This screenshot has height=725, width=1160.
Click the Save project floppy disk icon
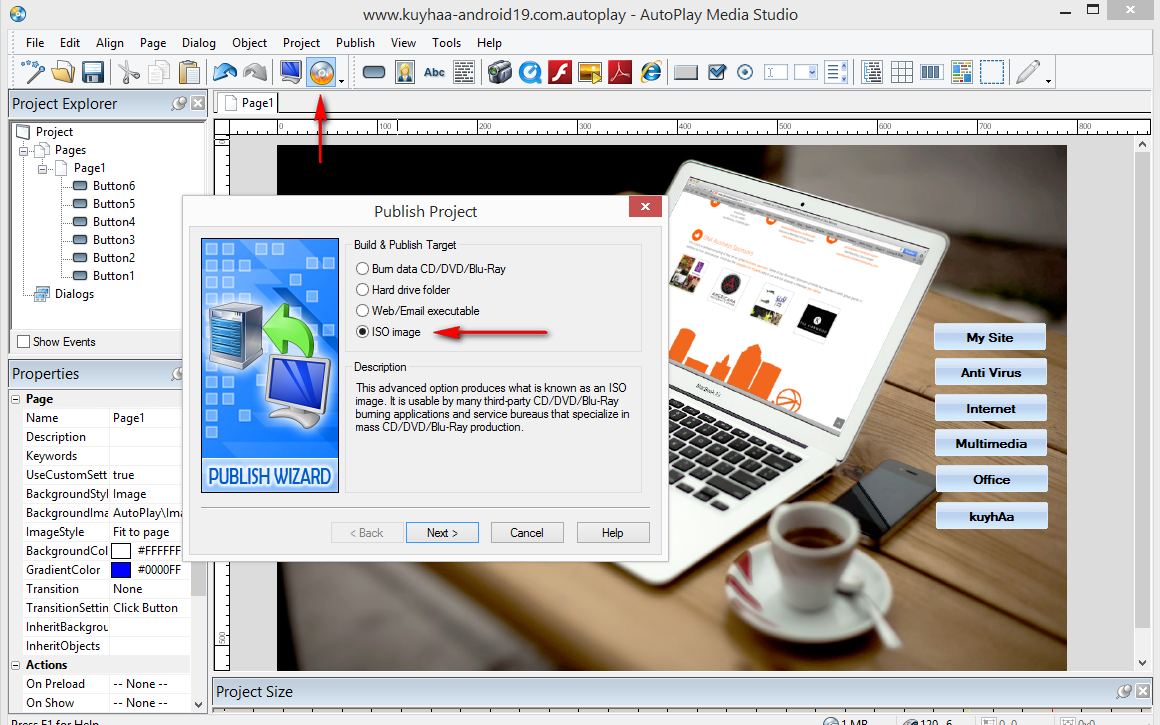(92, 72)
